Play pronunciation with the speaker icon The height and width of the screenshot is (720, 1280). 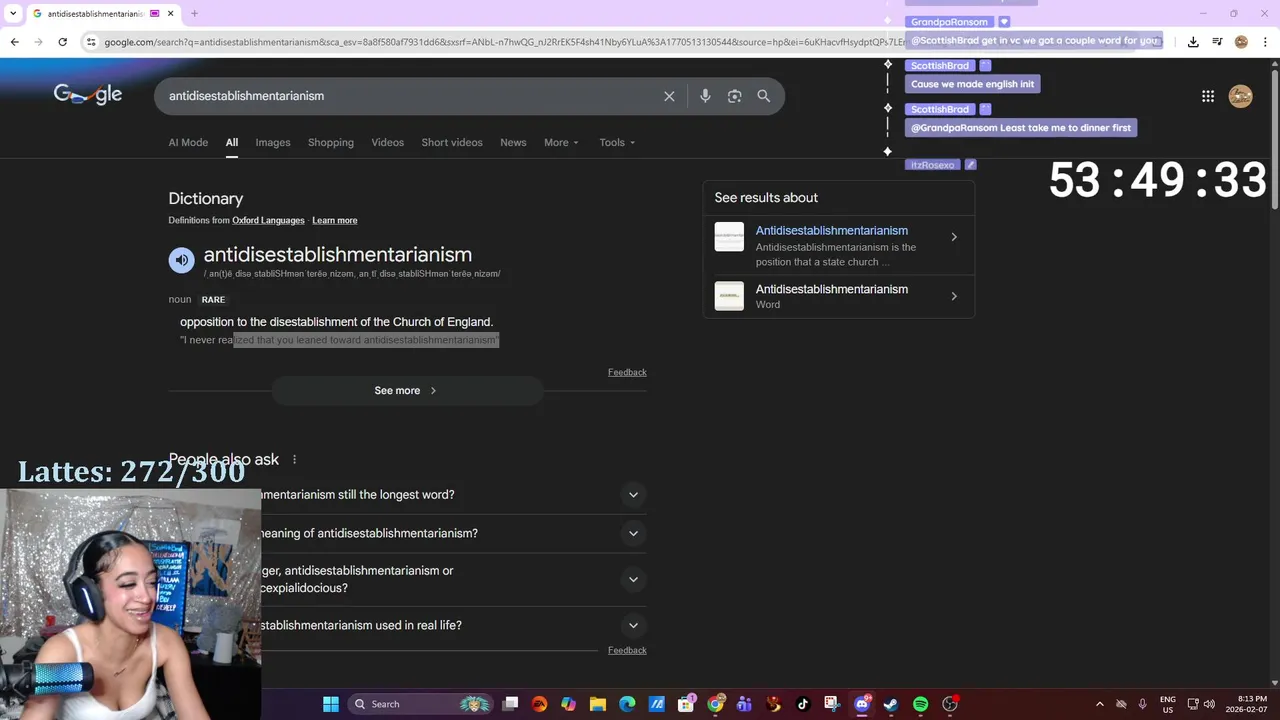(181, 260)
